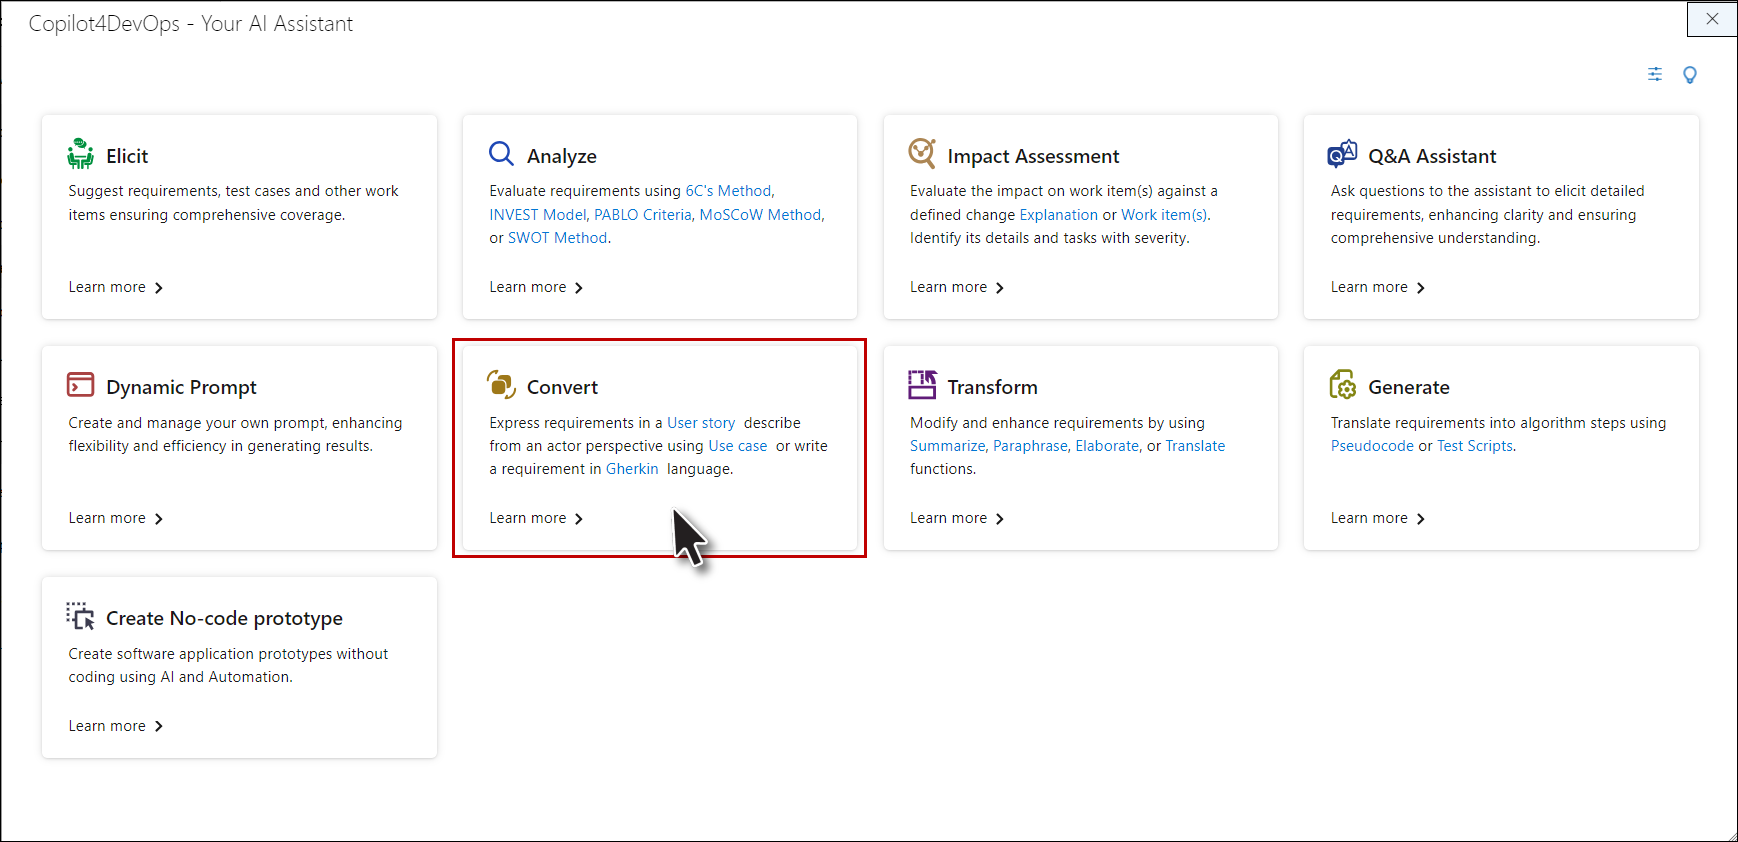Viewport: 1738px width, 842px height.
Task: Click the Transform card title
Action: (x=992, y=387)
